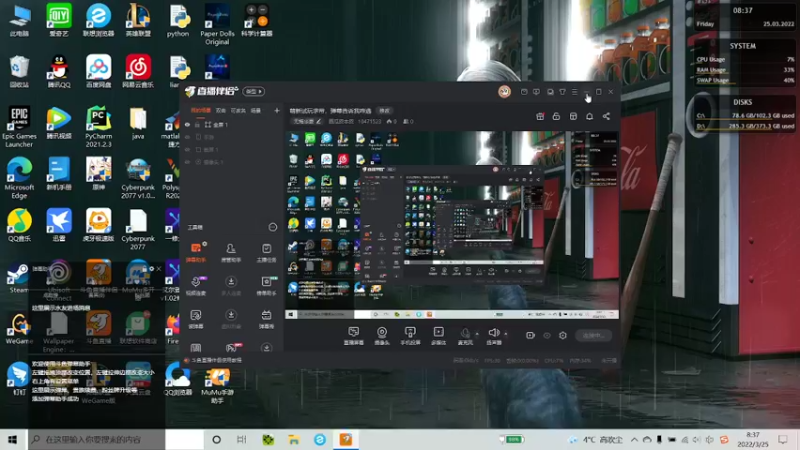Add 多媒体 media source
Viewport: 800px width, 450px height.
point(438,336)
